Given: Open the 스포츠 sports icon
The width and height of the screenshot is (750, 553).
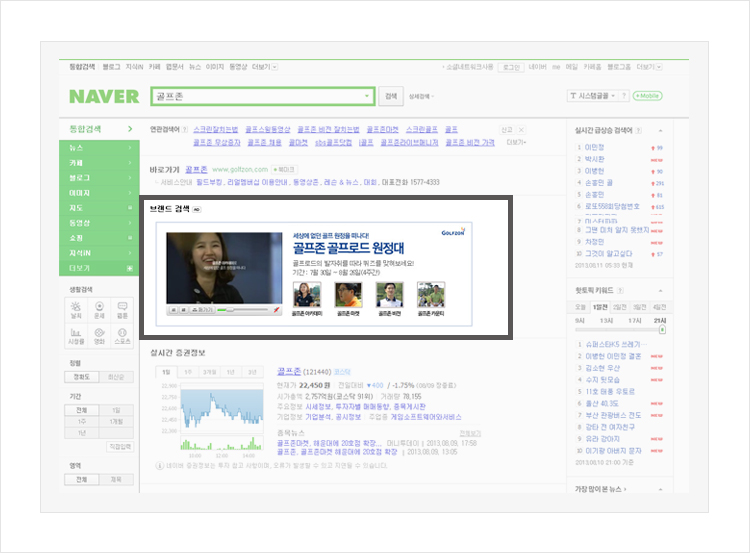Looking at the screenshot, I should pyautogui.click(x=122, y=335).
